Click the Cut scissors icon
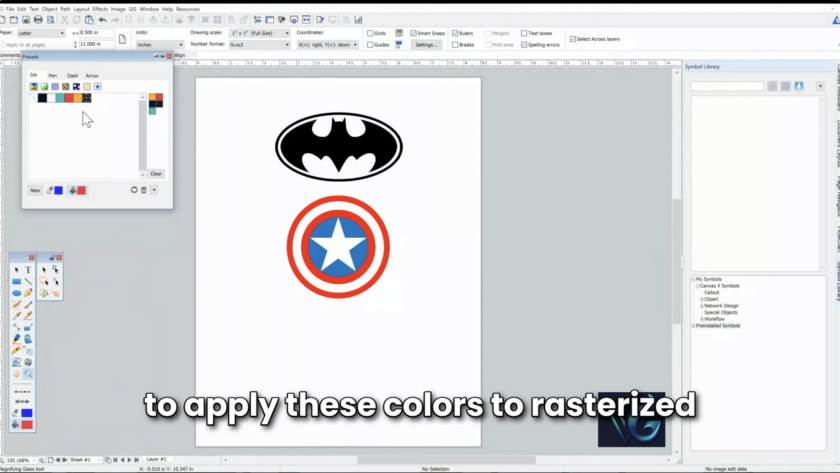The height and width of the screenshot is (473, 840). 64,20
